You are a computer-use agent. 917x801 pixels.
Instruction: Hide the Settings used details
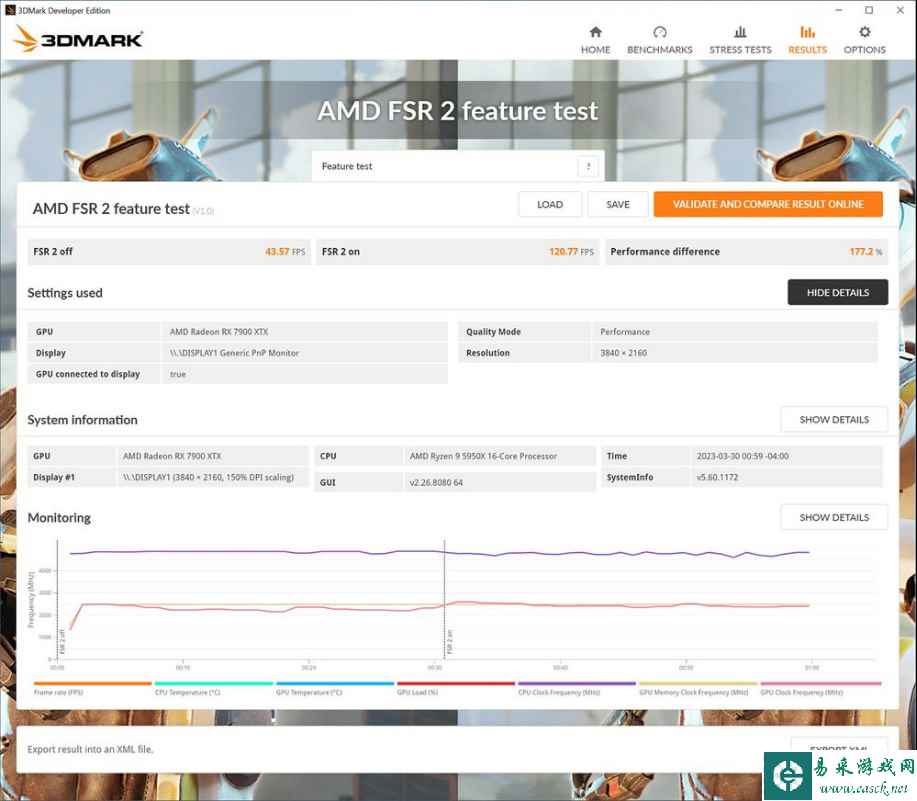(837, 292)
